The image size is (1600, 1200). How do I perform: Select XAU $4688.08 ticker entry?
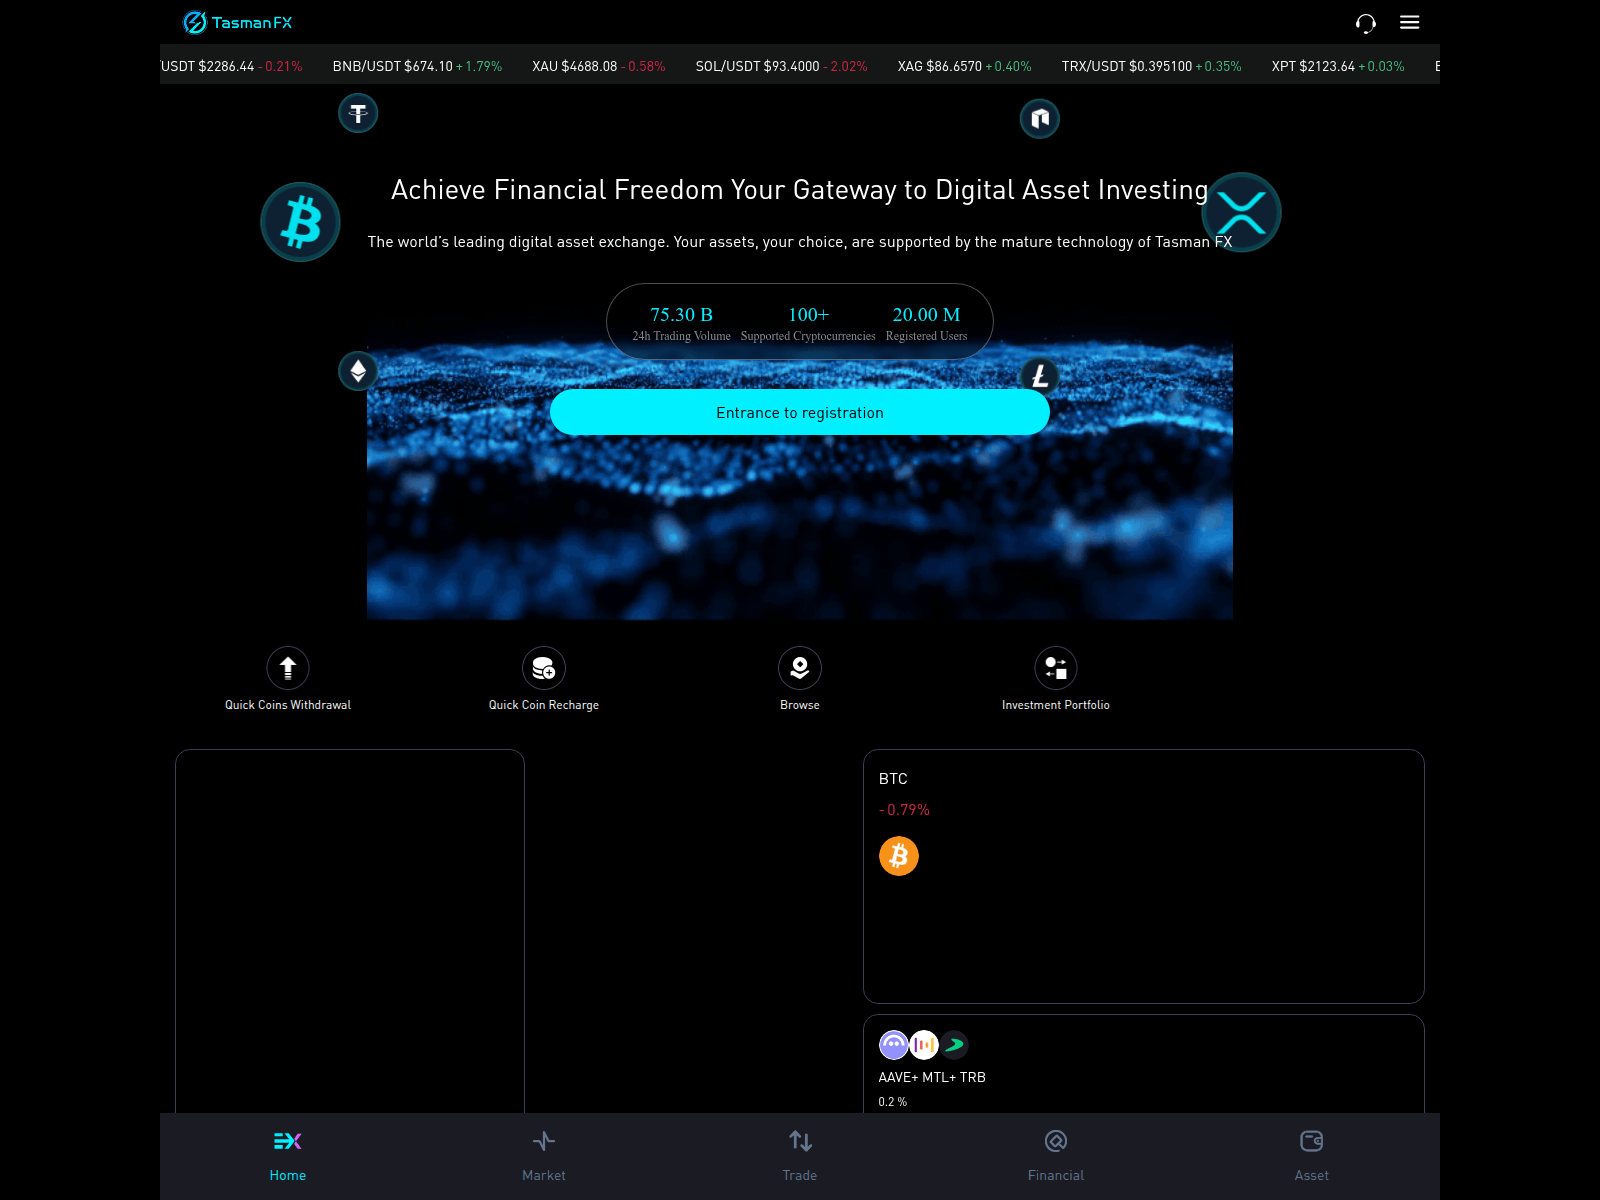pyautogui.click(x=598, y=66)
